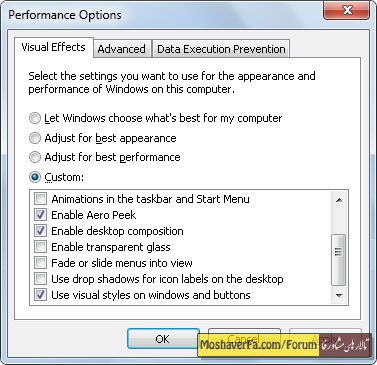Close the Performance Options dialog
The width and height of the screenshot is (377, 365).
346,10
